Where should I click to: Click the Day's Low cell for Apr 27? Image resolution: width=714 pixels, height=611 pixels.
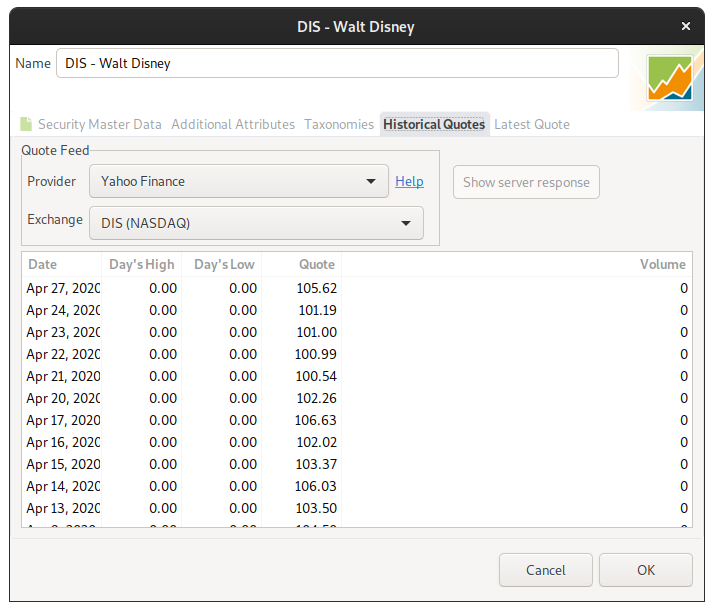click(x=243, y=288)
